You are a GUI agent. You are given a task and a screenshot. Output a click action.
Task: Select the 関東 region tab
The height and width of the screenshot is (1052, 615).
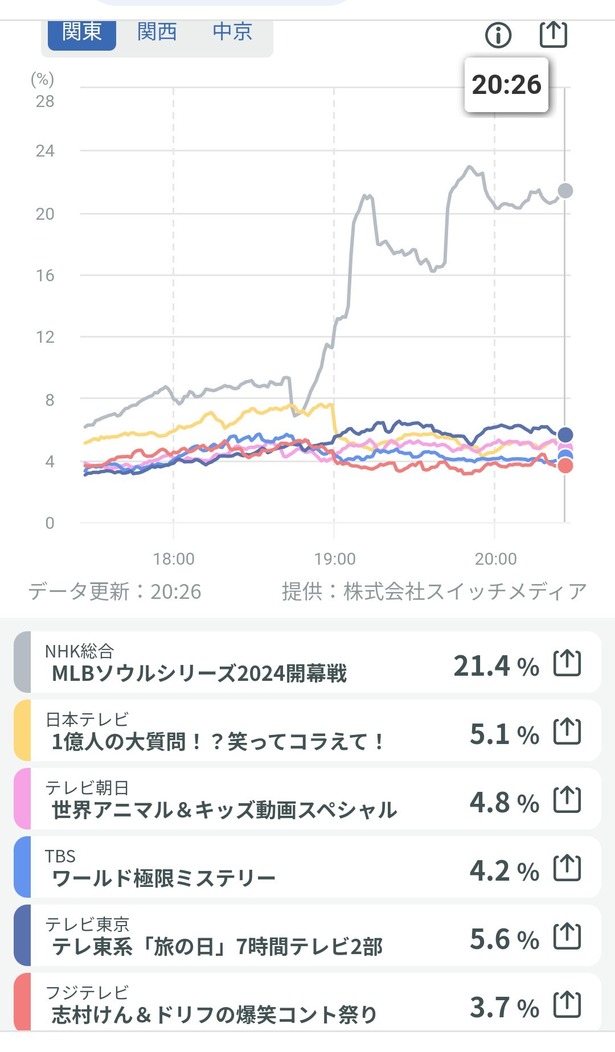tap(82, 32)
